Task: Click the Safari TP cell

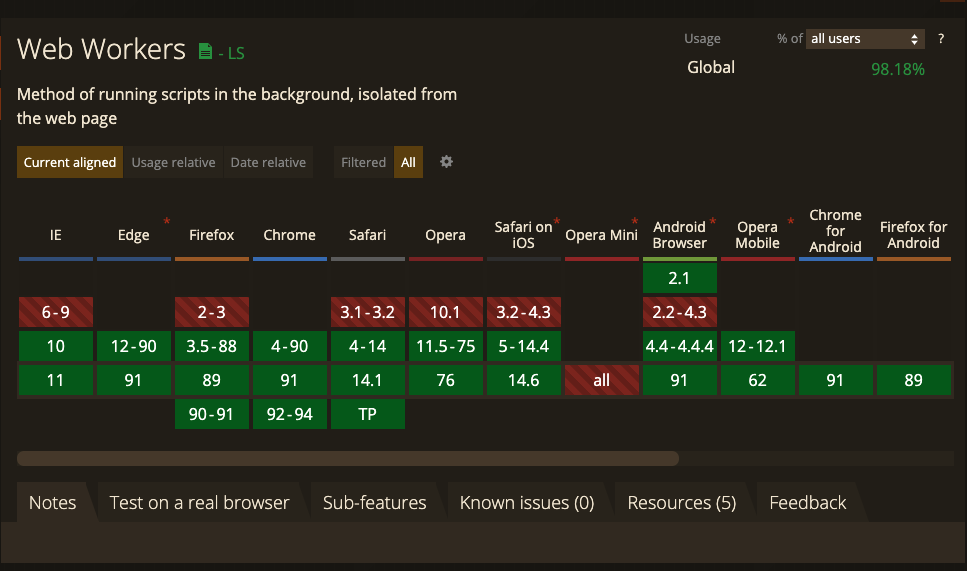Action: point(368,414)
